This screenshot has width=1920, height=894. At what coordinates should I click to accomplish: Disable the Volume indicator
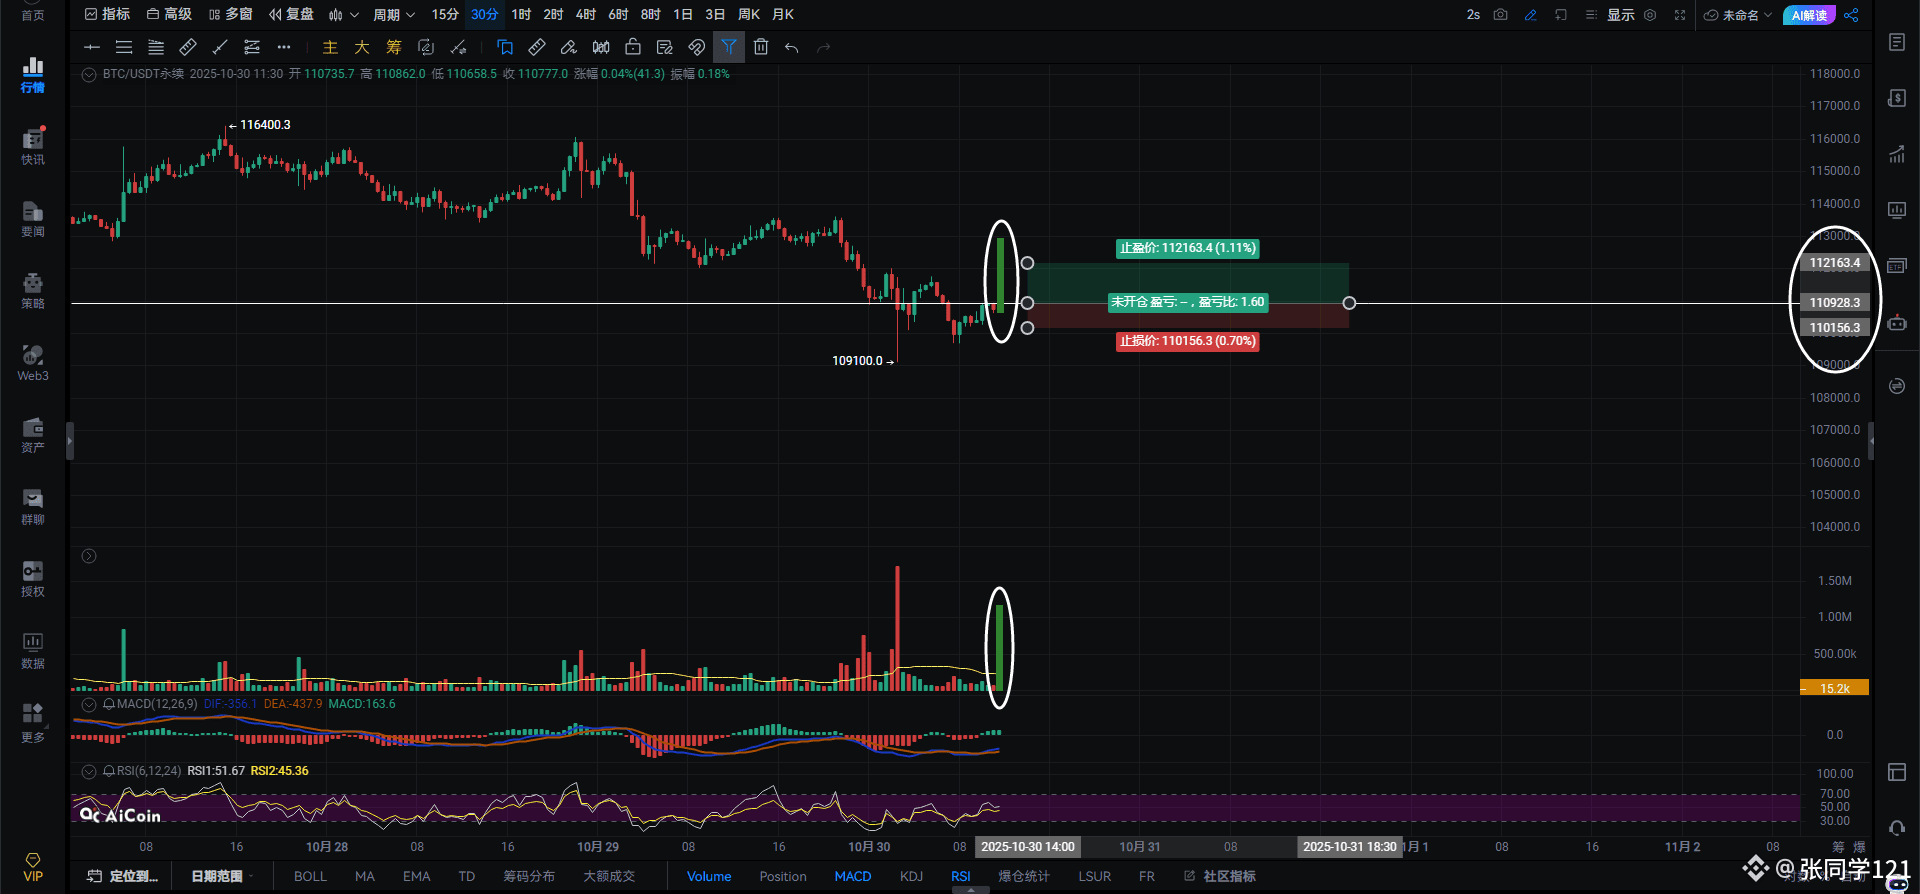pyautogui.click(x=709, y=876)
